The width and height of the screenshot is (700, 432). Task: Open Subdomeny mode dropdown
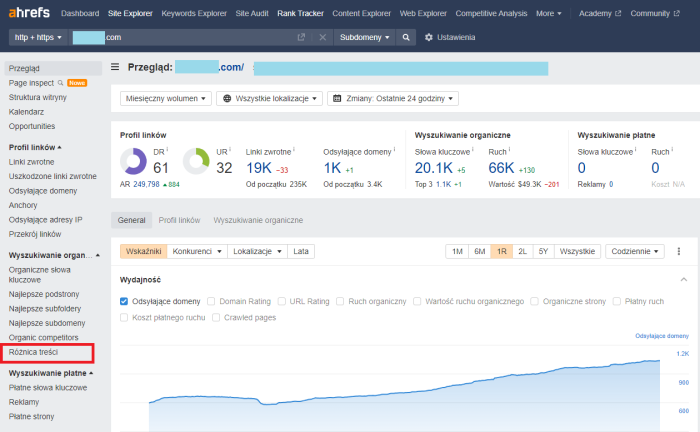[x=364, y=37]
